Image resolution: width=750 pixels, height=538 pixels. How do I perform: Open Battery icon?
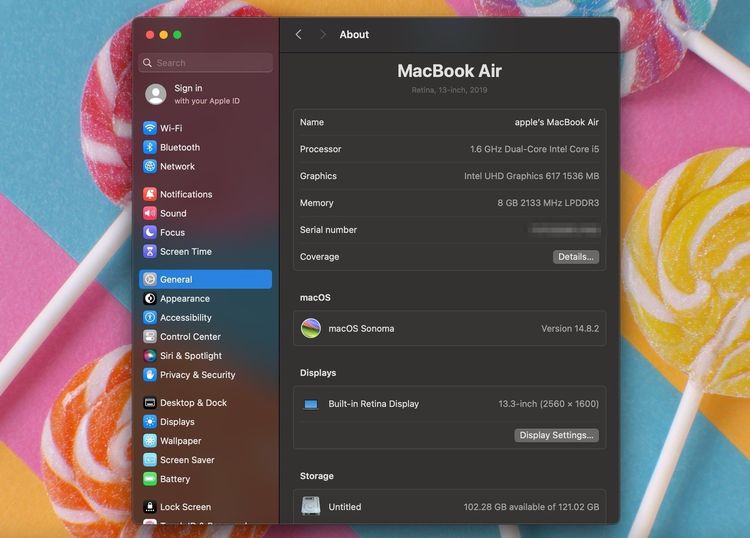click(x=150, y=479)
